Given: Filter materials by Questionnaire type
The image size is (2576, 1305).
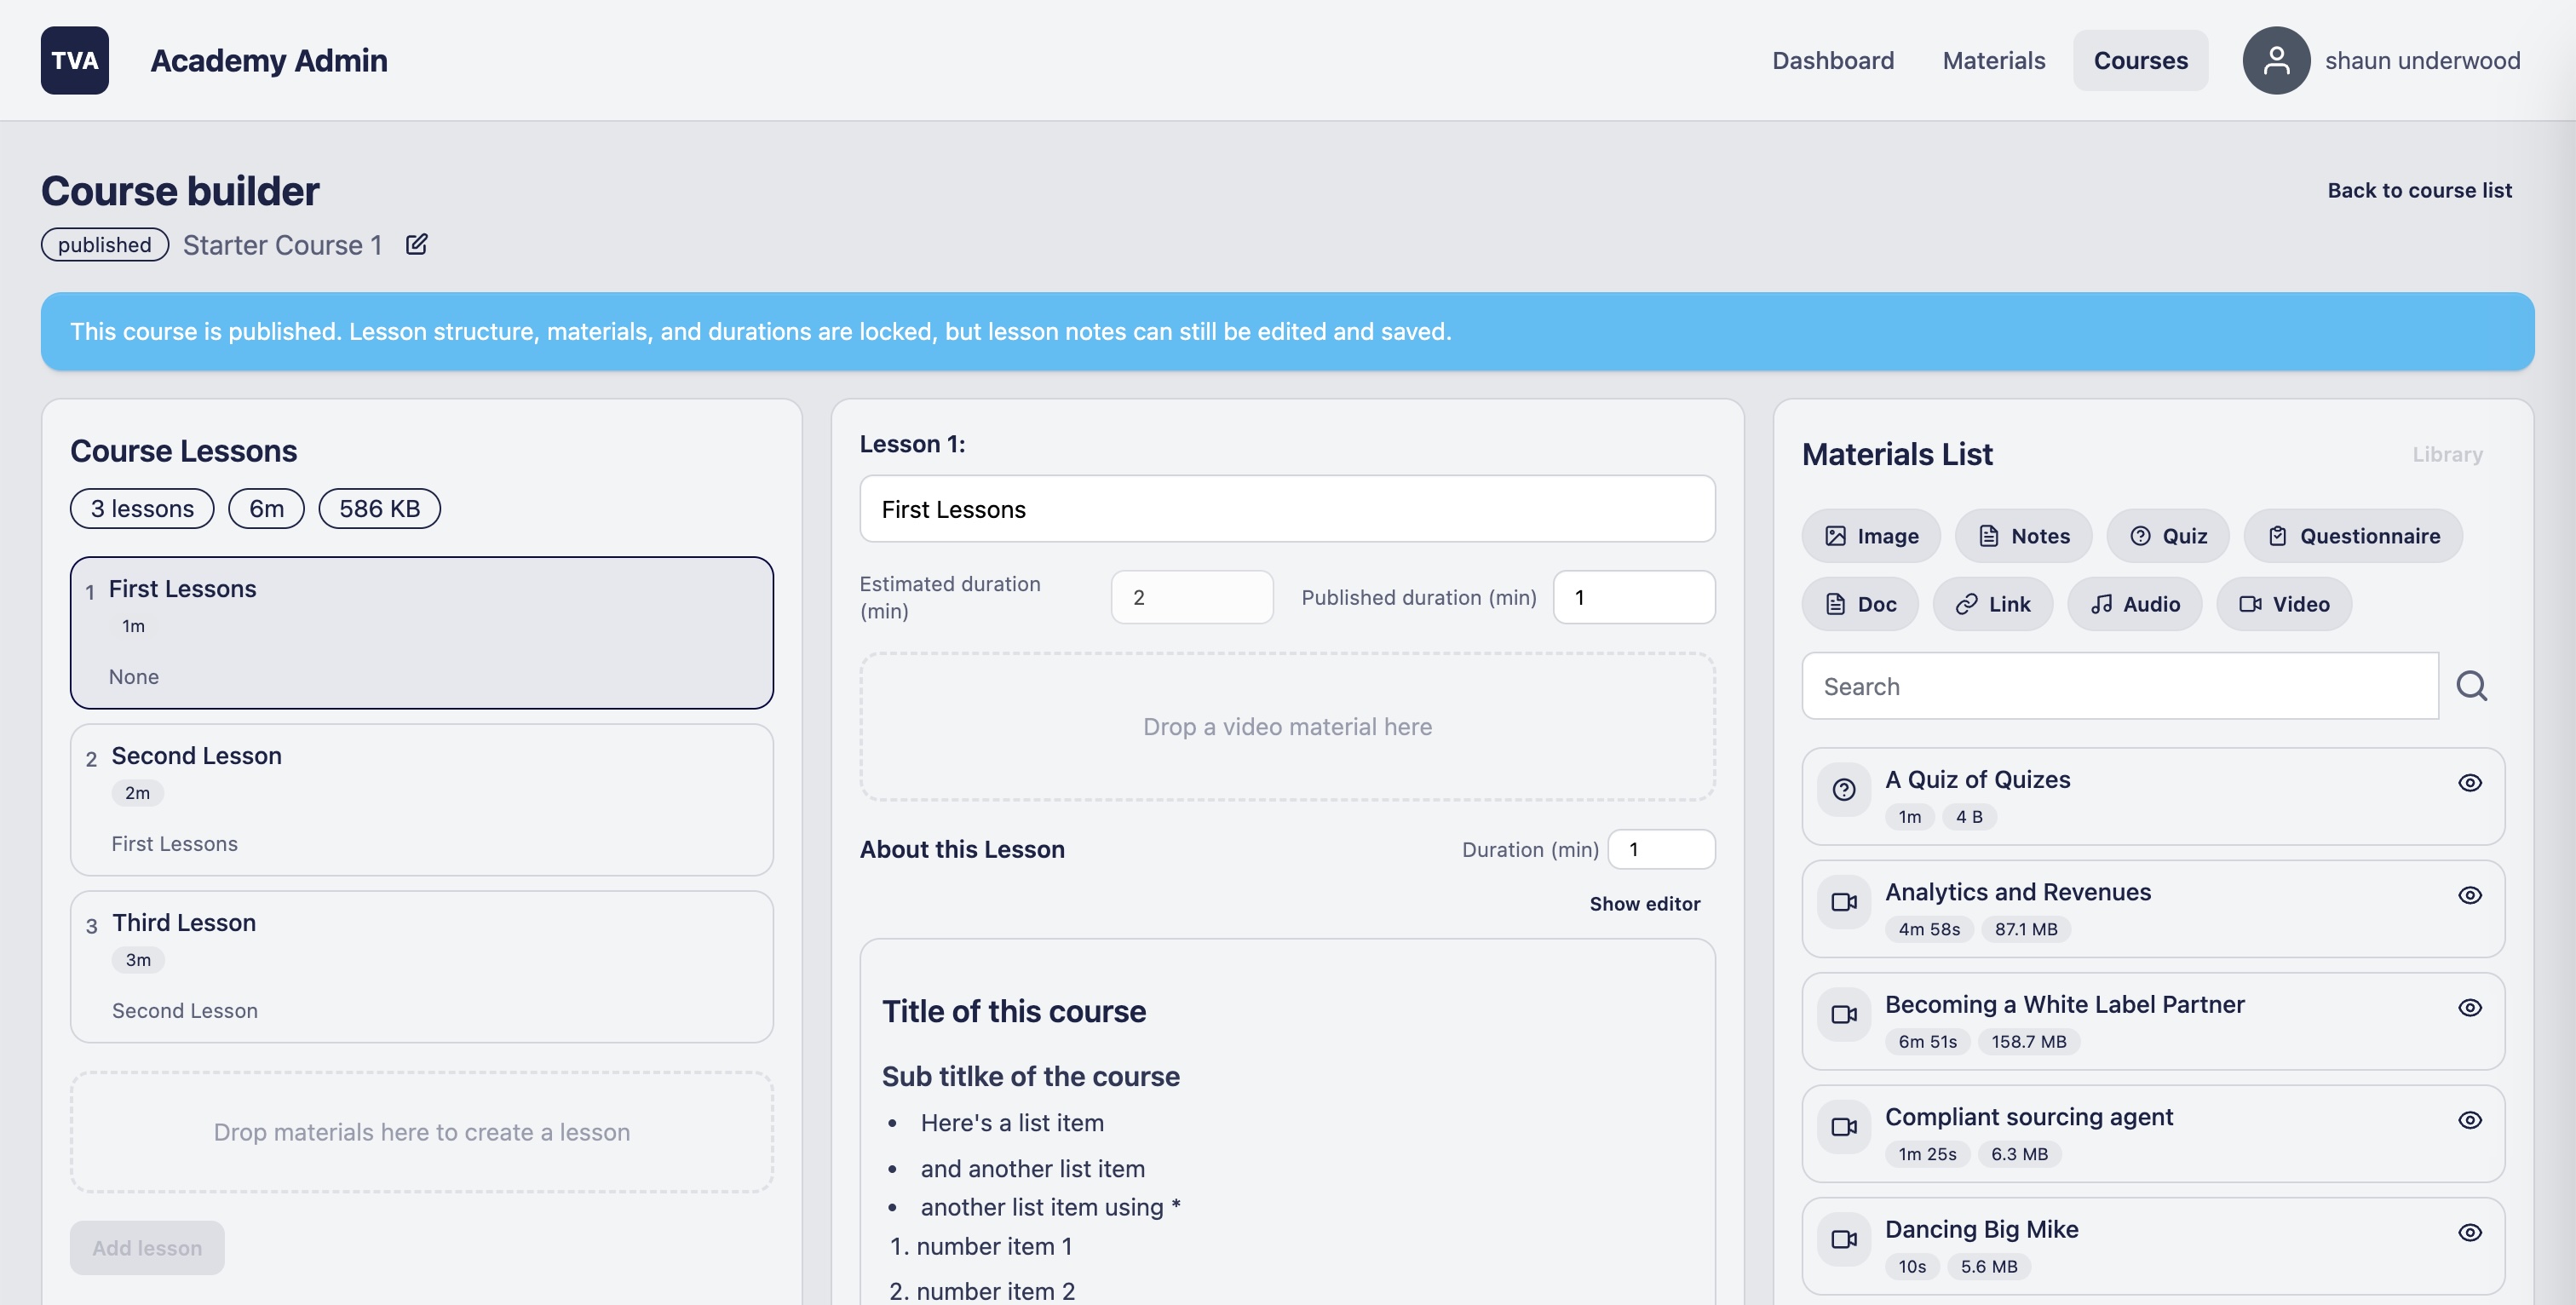Looking at the screenshot, I should pyautogui.click(x=2353, y=536).
